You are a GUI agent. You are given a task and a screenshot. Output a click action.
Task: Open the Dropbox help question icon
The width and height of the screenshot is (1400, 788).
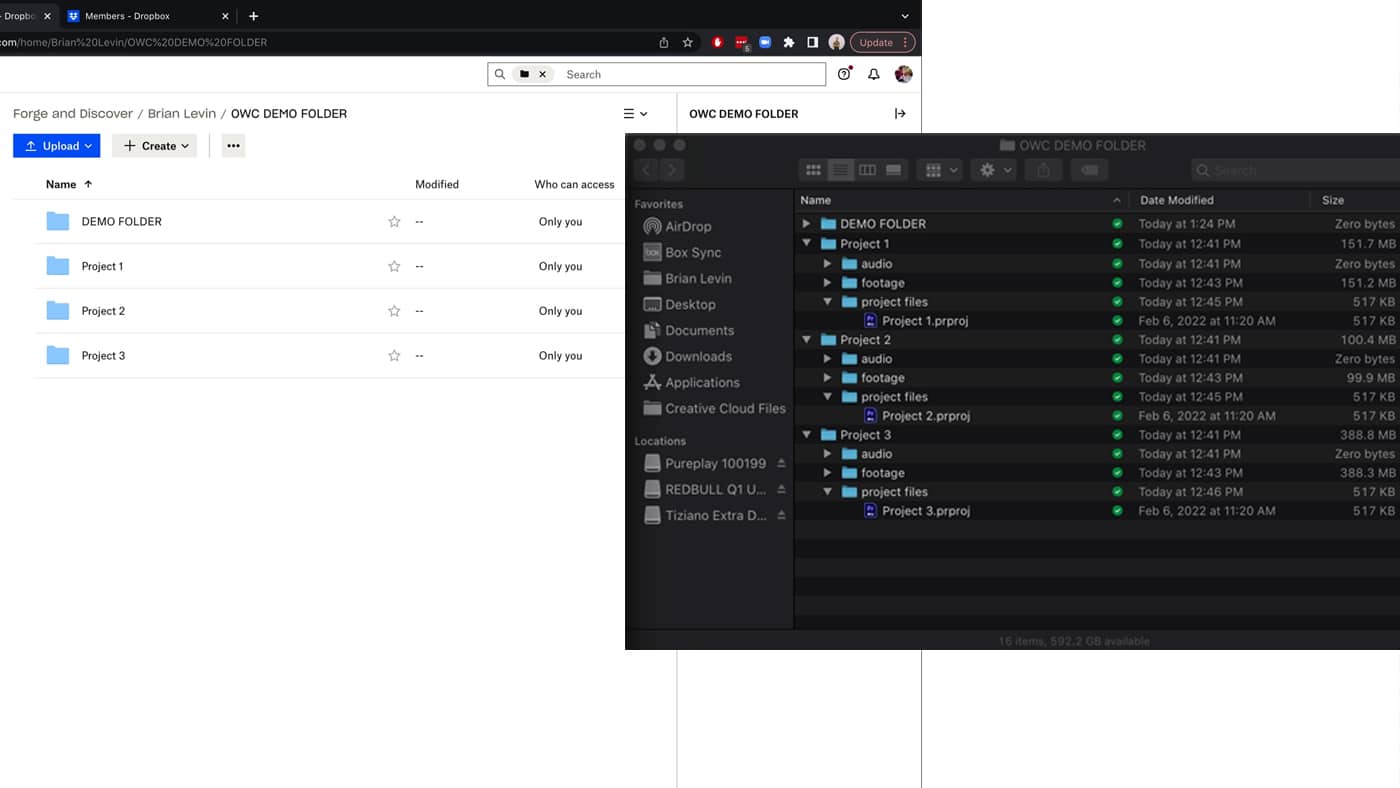pos(844,74)
